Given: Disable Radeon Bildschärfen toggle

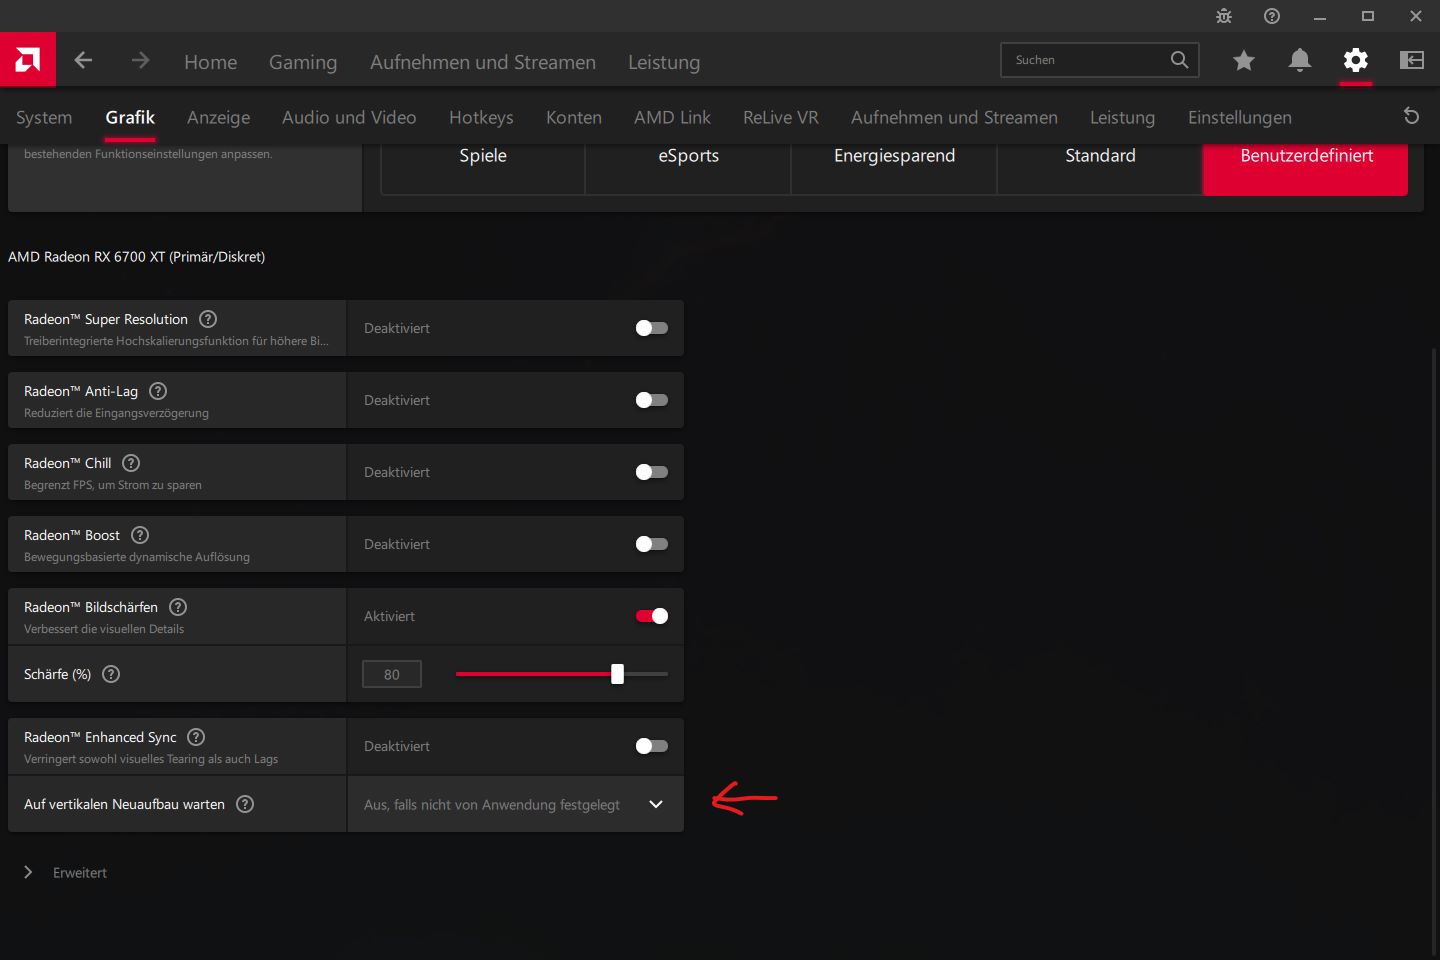Looking at the screenshot, I should coord(652,616).
